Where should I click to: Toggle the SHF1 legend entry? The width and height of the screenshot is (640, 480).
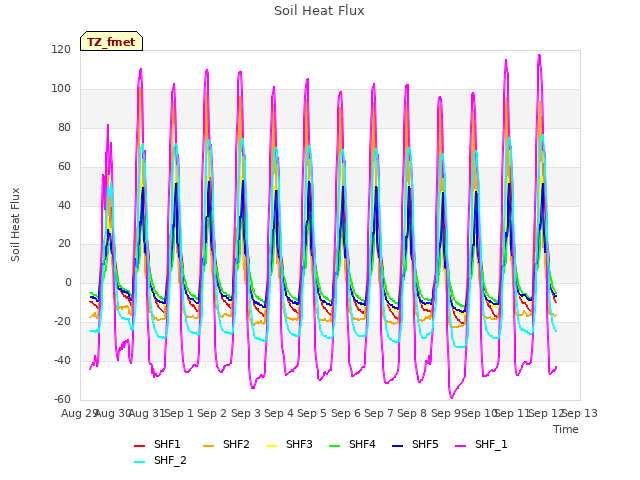point(157,444)
